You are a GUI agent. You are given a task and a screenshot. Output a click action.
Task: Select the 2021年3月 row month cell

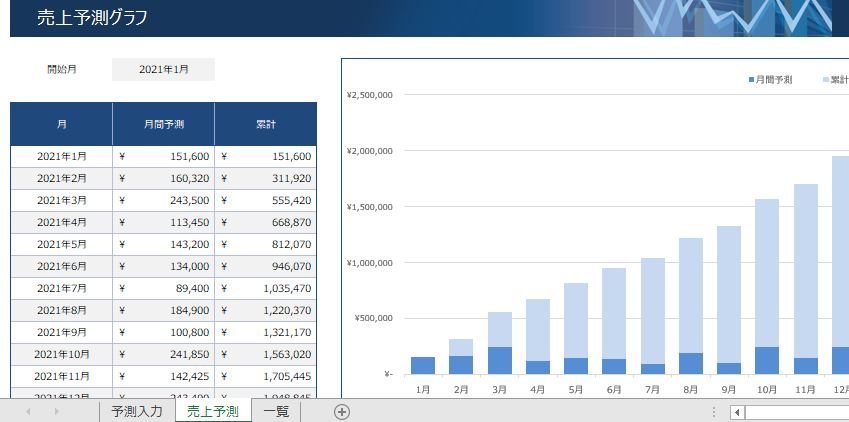62,200
